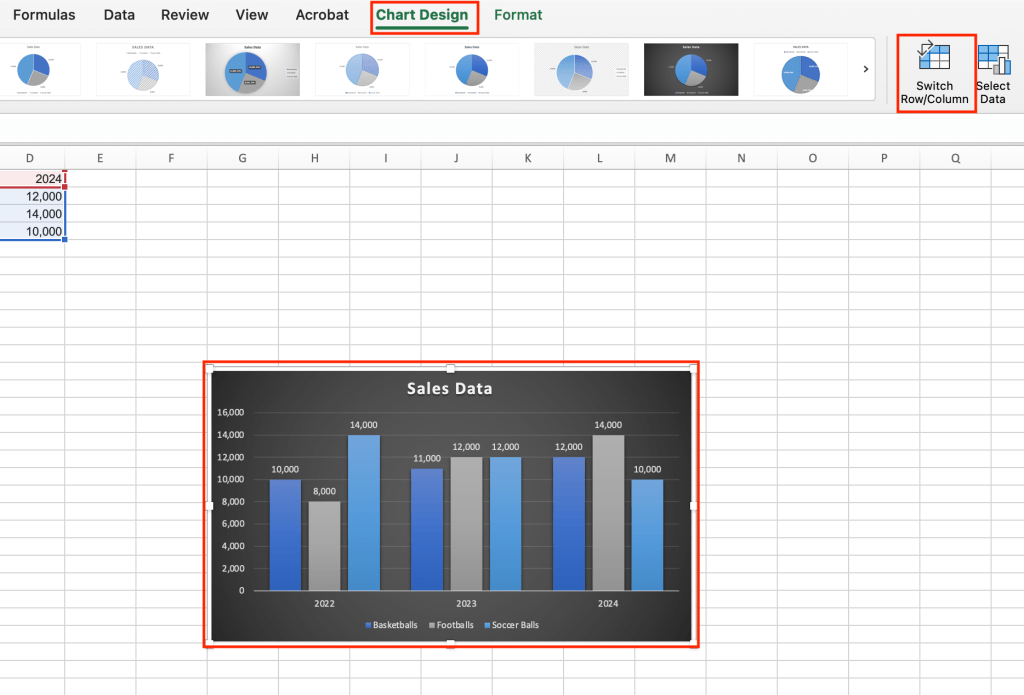Open the Acrobat tab

coord(322,14)
